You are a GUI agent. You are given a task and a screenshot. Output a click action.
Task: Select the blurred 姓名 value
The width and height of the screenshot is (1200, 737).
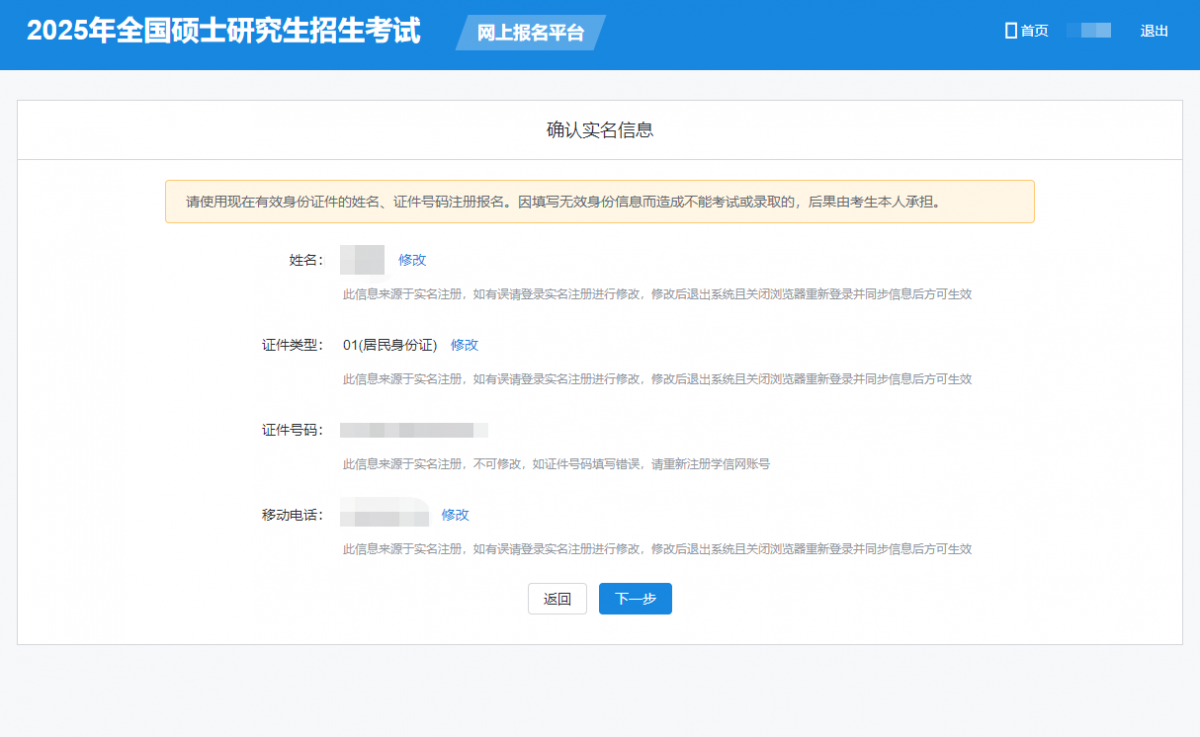pyautogui.click(x=362, y=260)
